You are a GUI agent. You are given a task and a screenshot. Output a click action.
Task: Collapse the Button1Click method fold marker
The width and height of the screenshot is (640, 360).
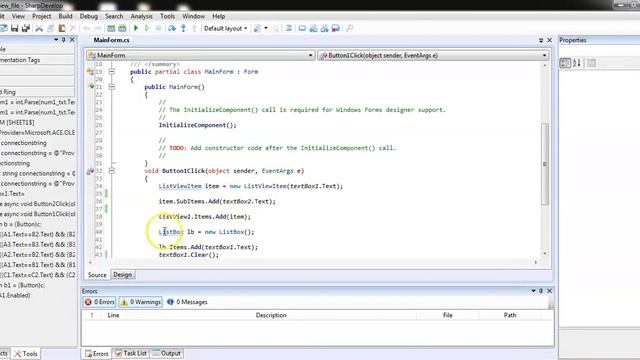tap(111, 171)
